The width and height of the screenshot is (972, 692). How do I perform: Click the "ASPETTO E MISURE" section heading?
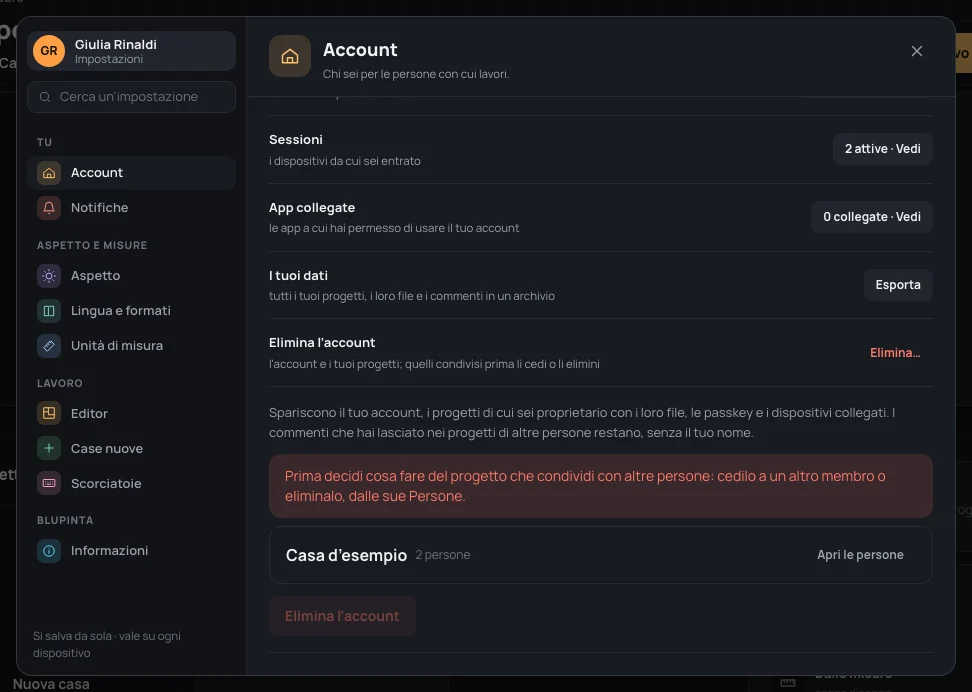pos(92,246)
